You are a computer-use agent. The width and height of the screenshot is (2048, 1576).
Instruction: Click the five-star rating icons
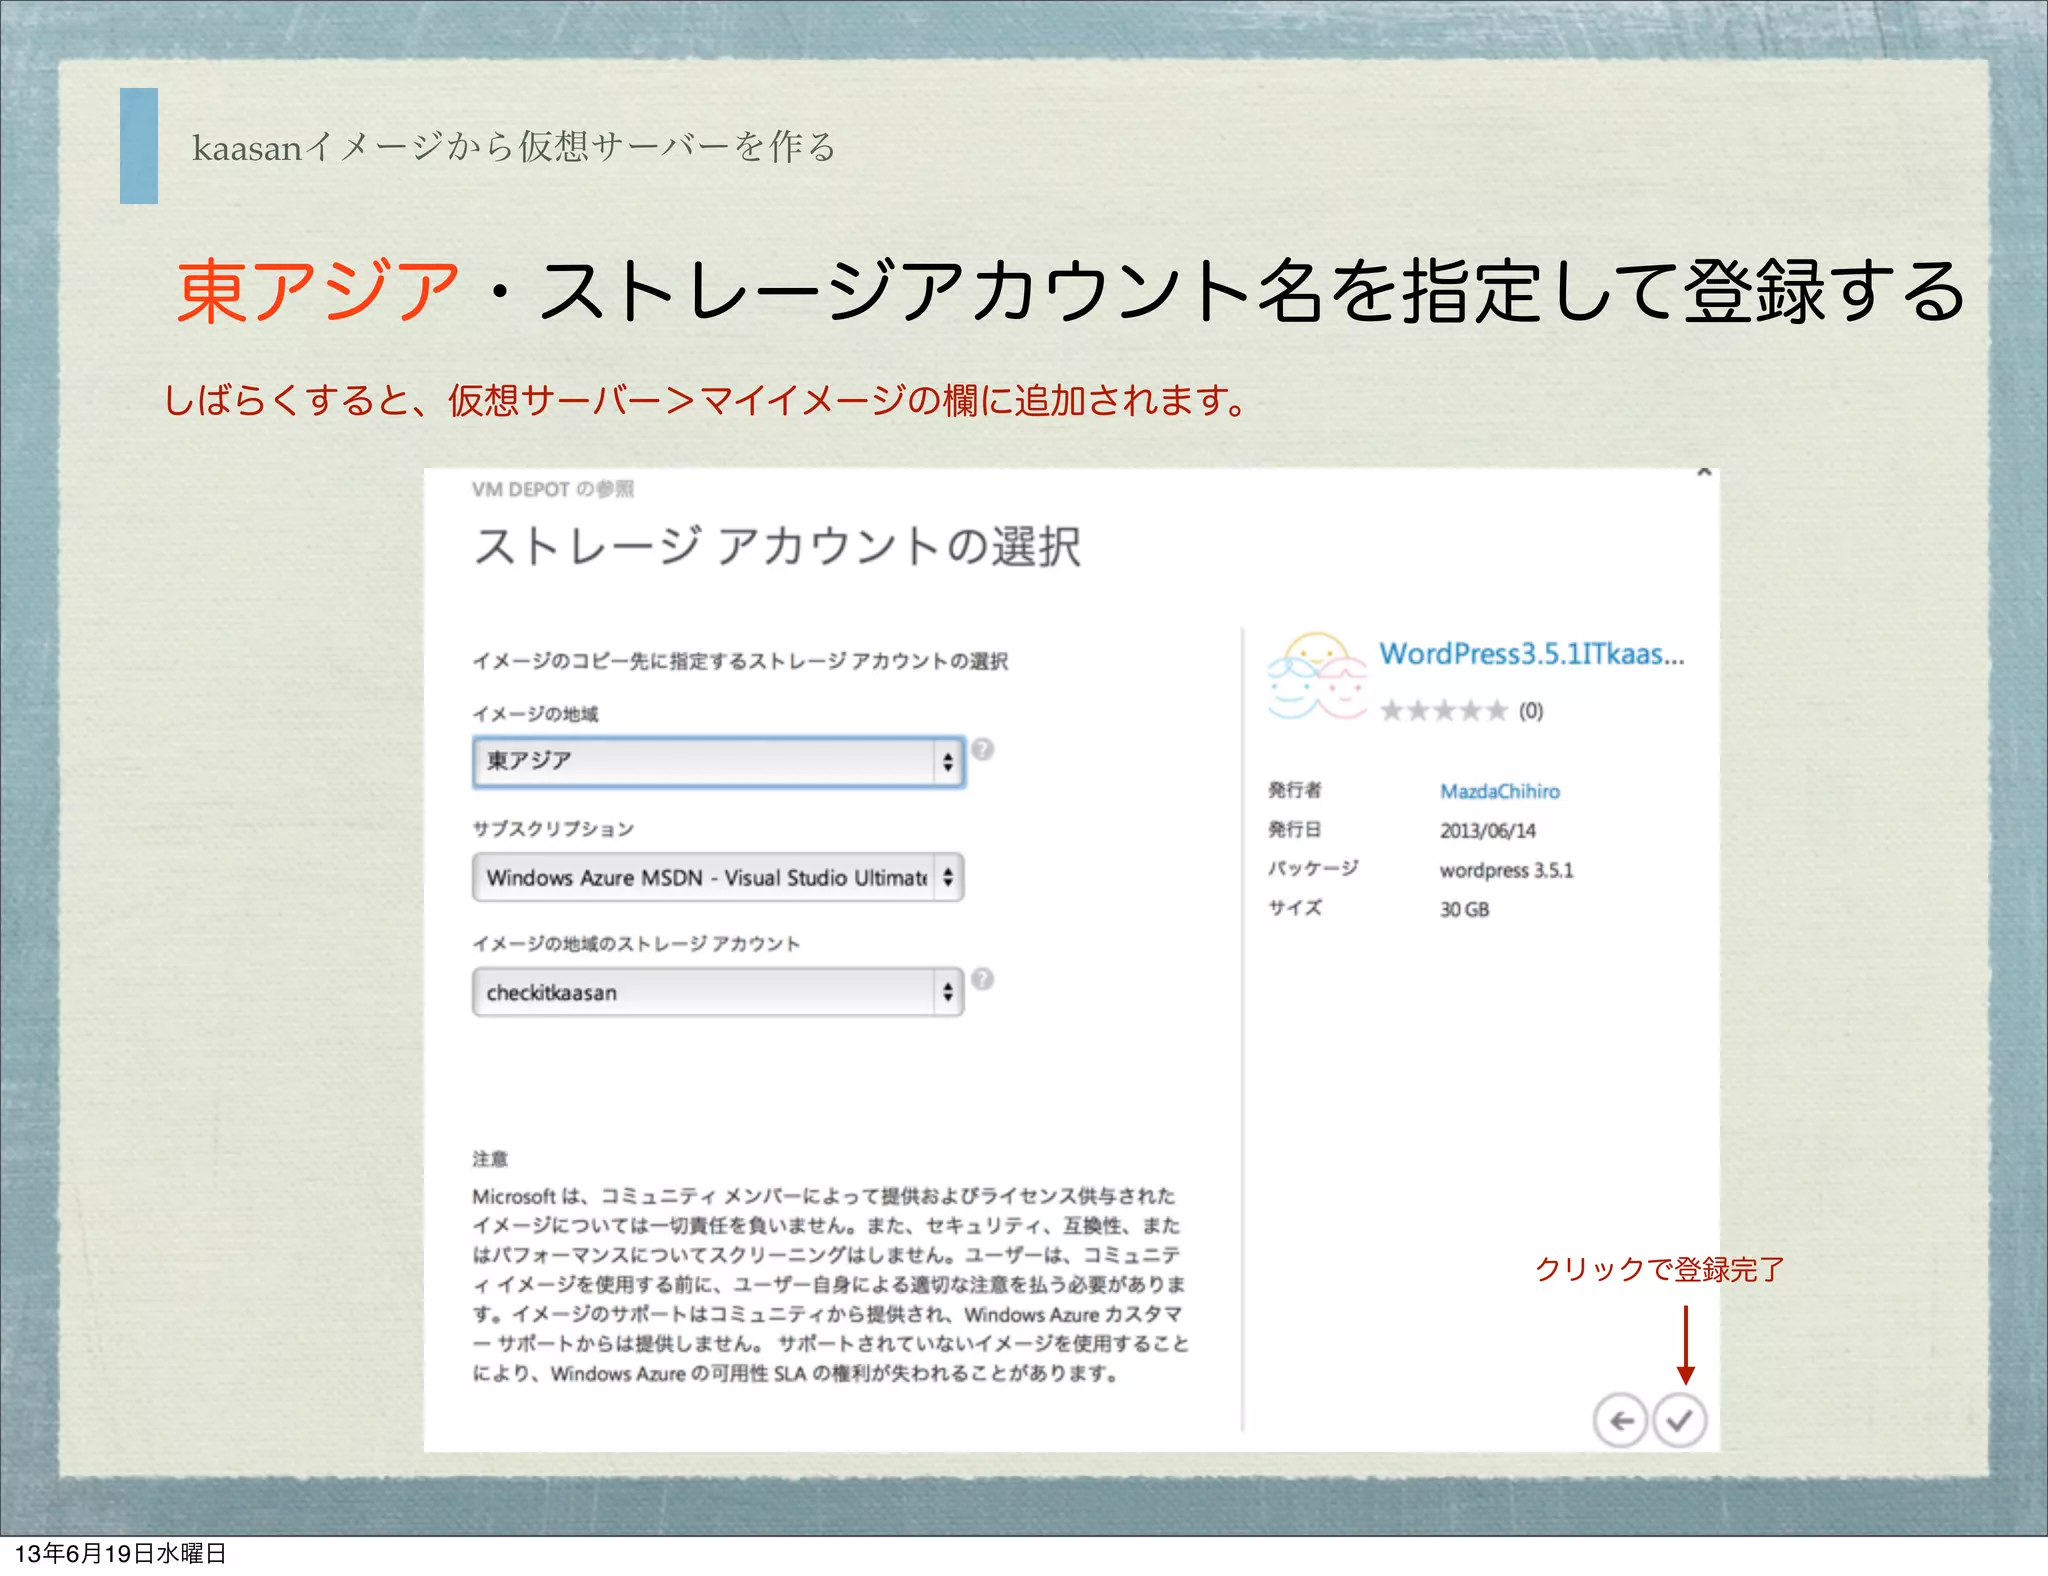point(1443,711)
